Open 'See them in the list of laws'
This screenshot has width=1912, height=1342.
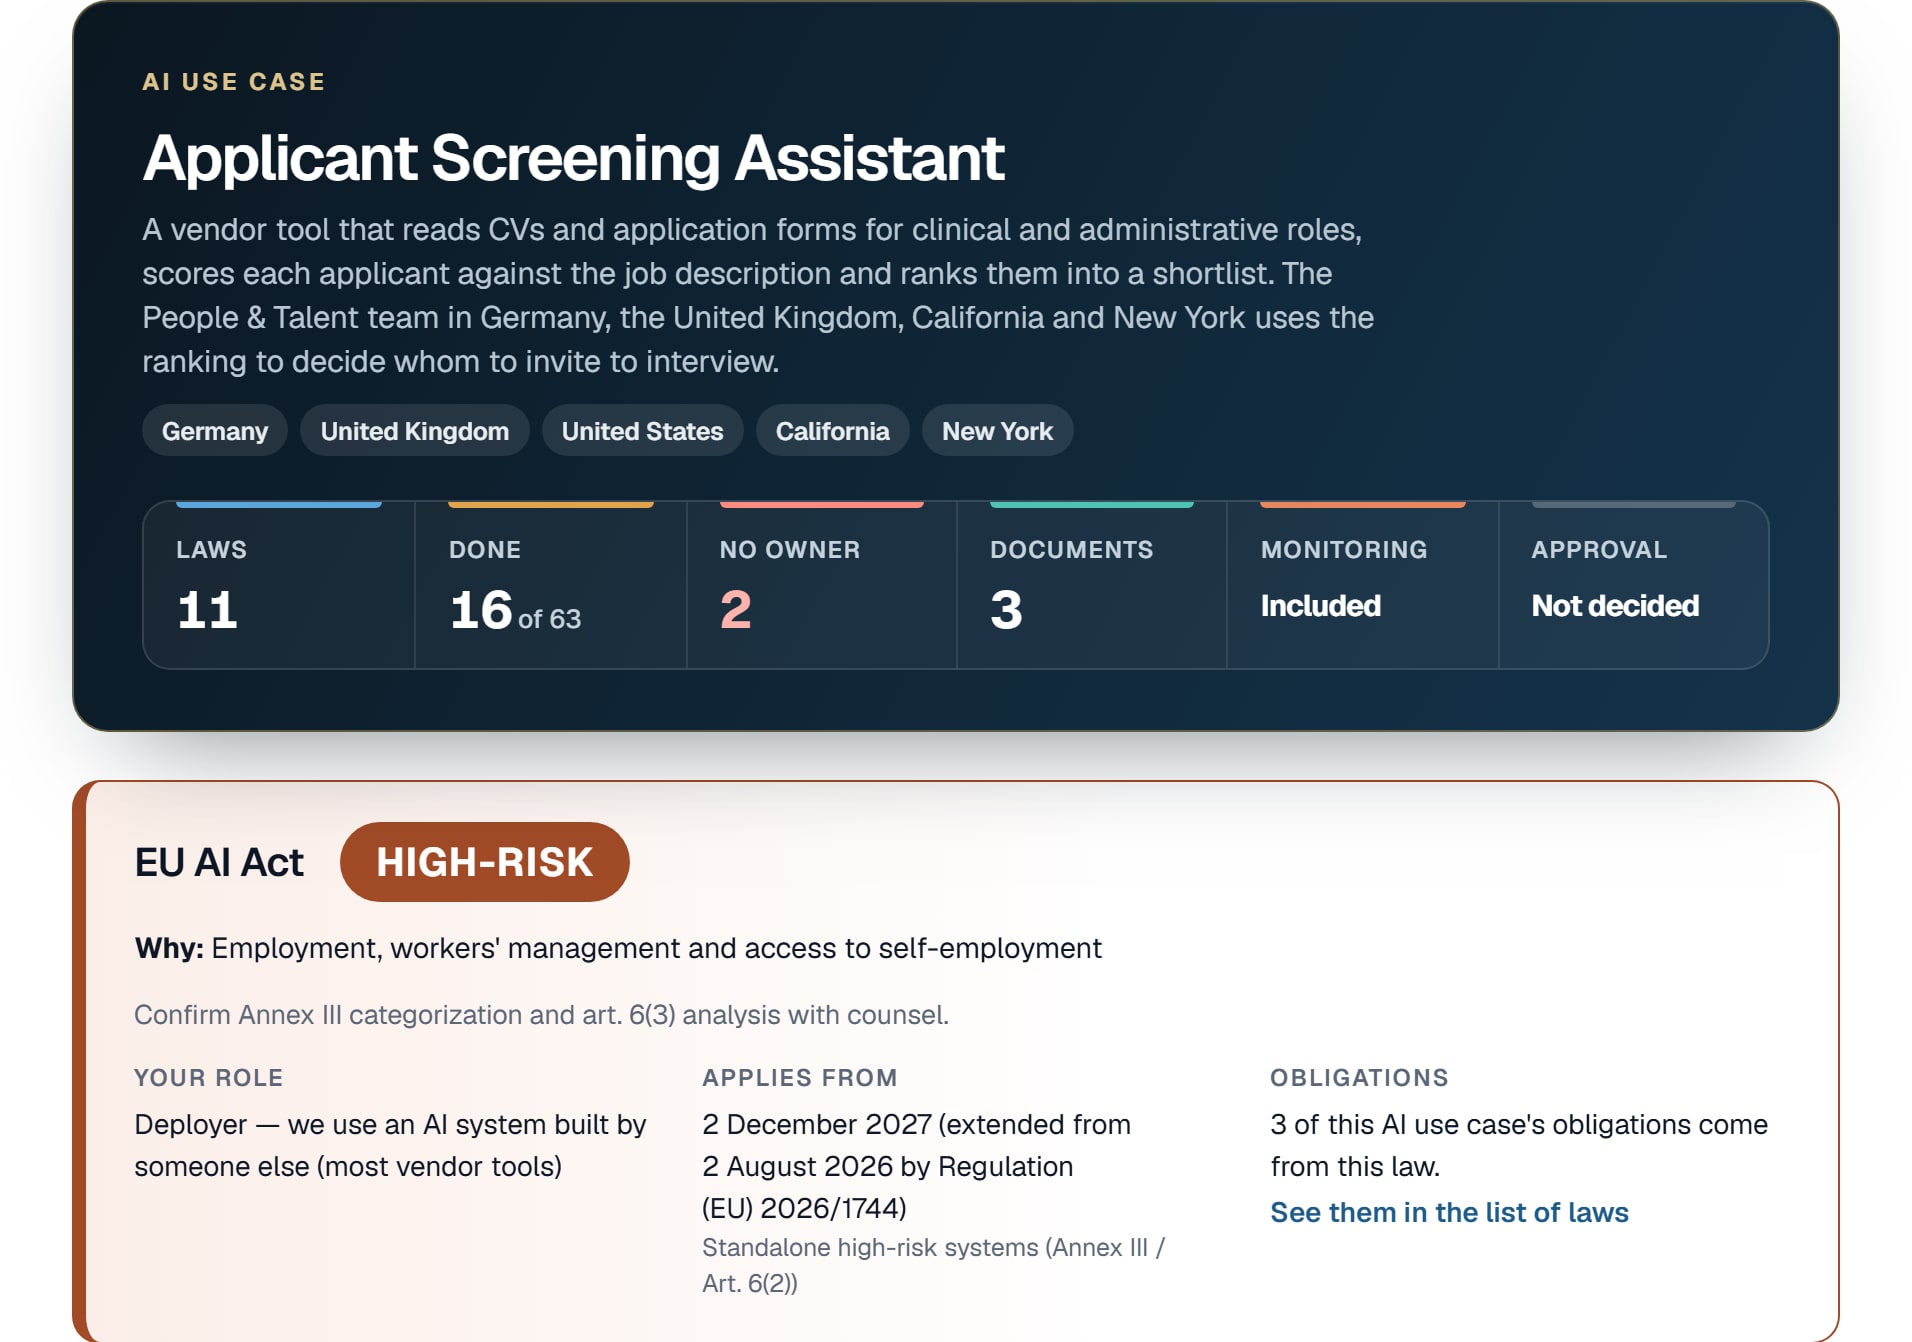[1449, 1212]
